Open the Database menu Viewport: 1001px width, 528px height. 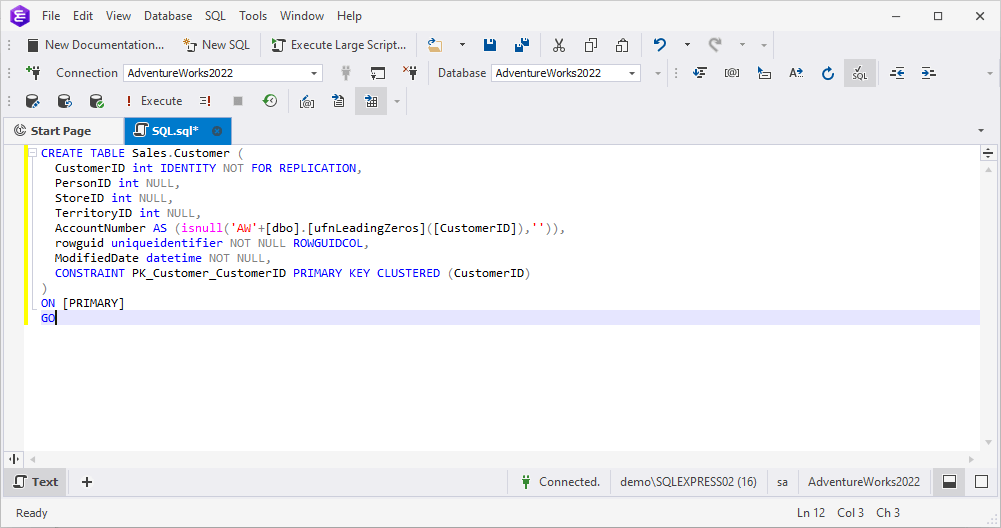tap(168, 15)
